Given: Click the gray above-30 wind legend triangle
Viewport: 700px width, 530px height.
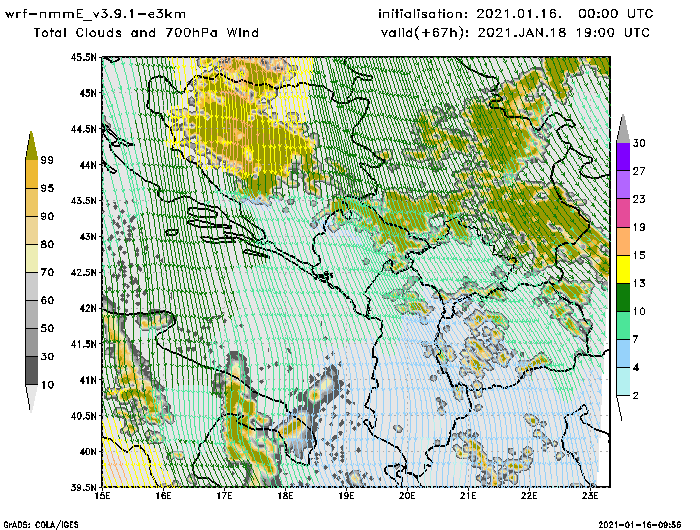Looking at the screenshot, I should click(x=623, y=129).
